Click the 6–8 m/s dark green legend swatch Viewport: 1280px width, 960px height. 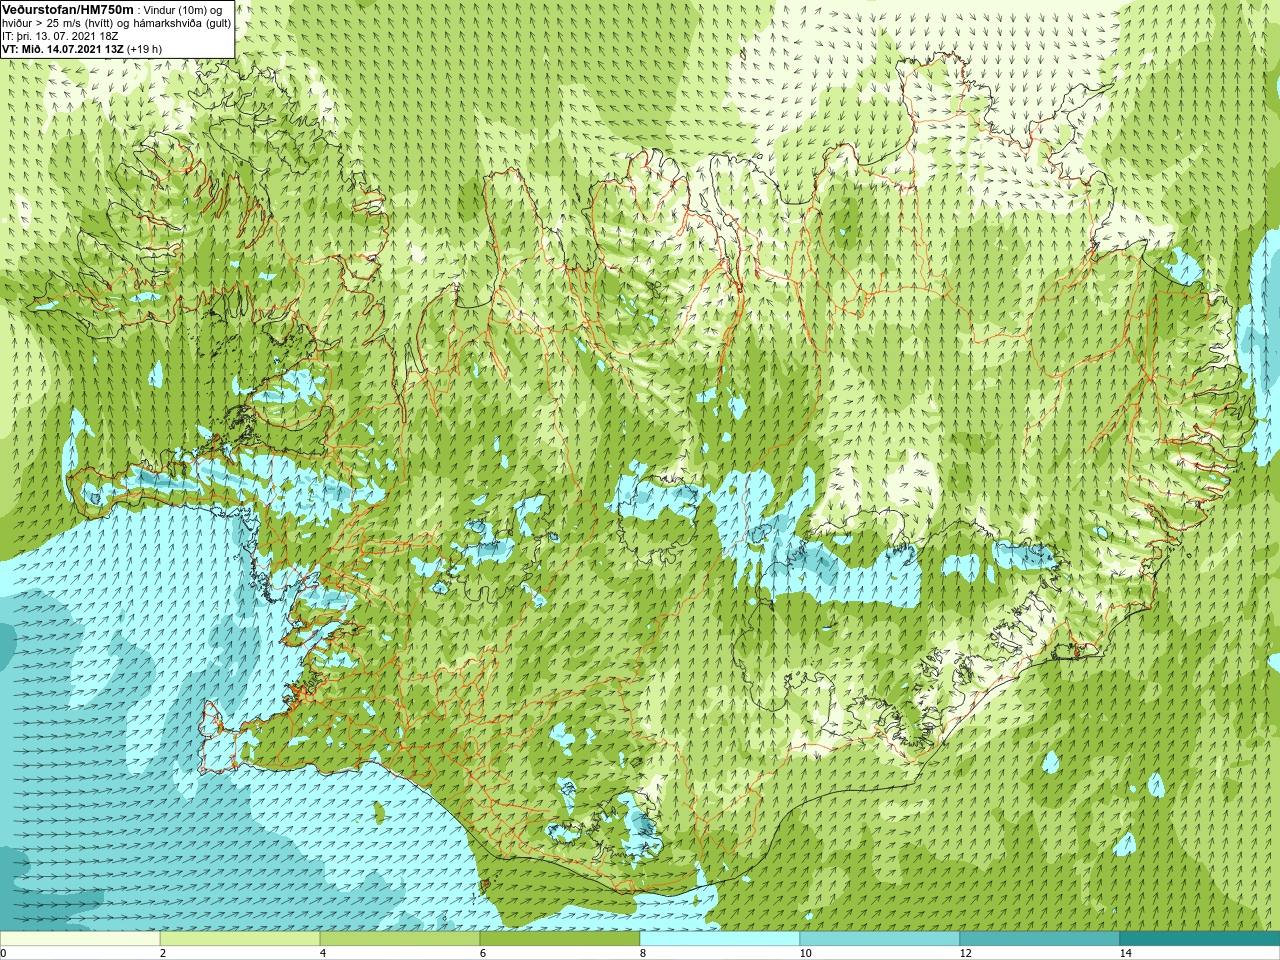click(560, 939)
